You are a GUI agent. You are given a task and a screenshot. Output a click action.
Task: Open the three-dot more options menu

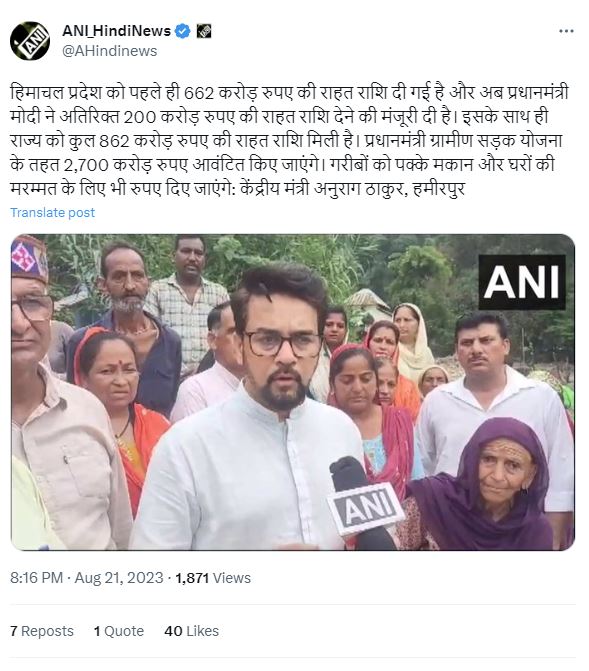(566, 31)
